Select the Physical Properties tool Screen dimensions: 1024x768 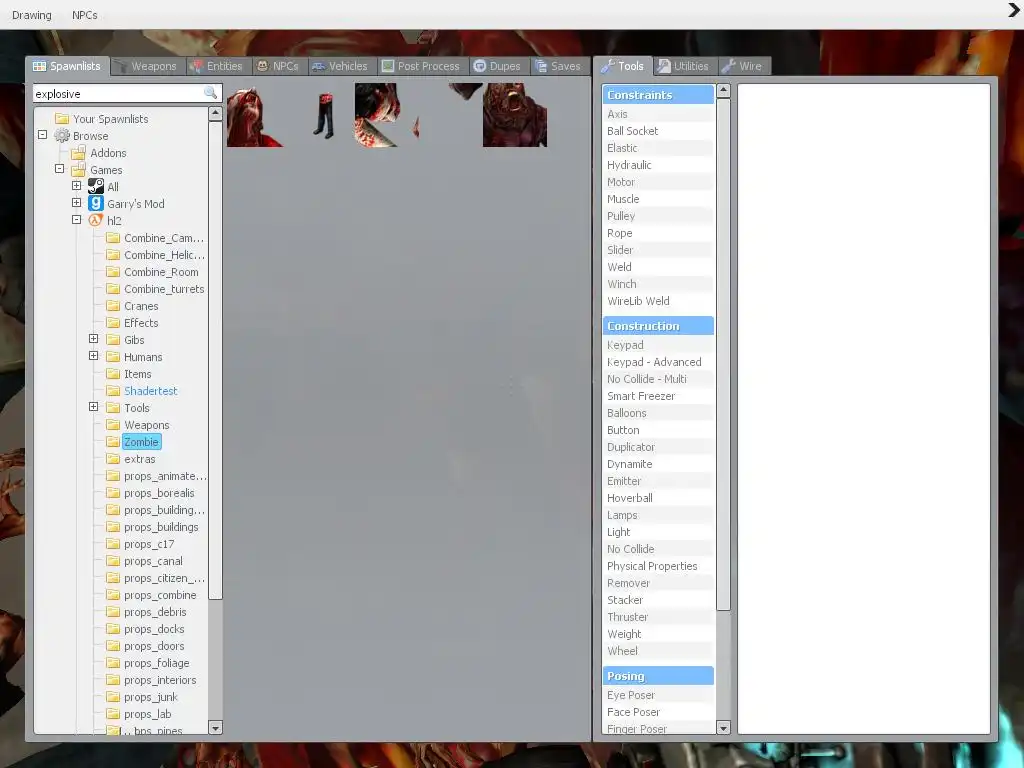658,566
